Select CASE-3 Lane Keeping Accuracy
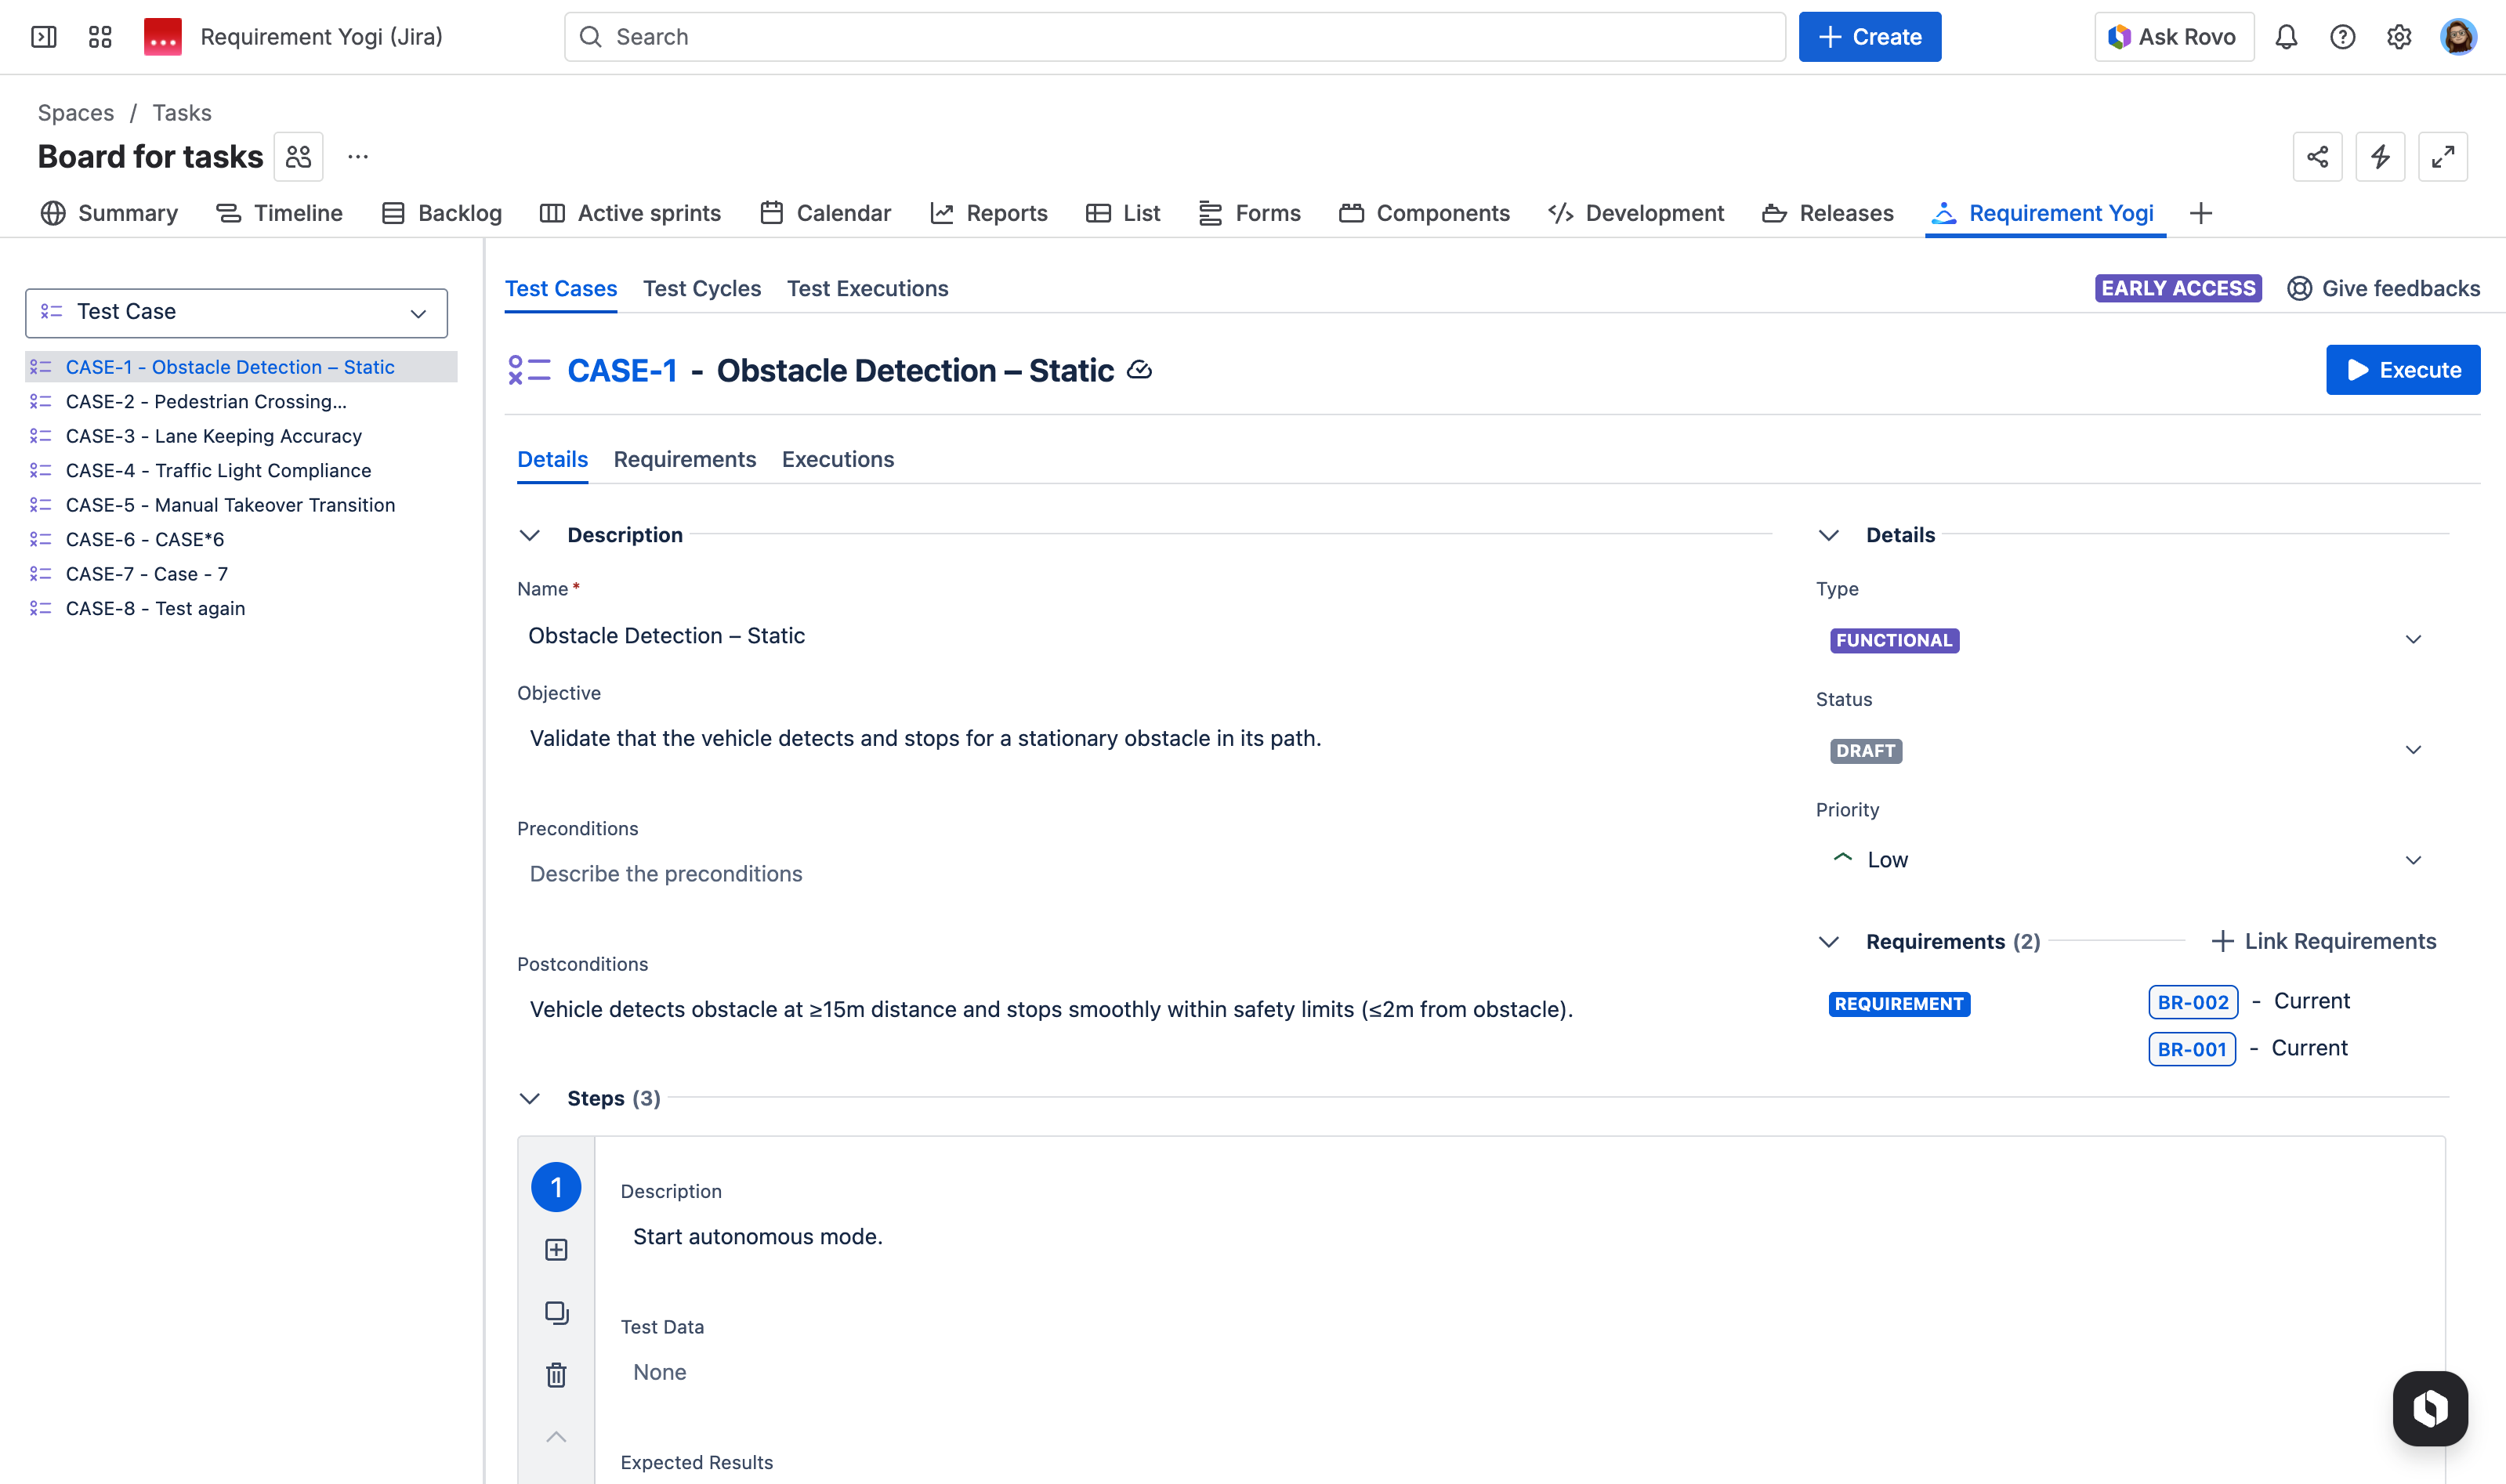The image size is (2506, 1484). [213, 436]
